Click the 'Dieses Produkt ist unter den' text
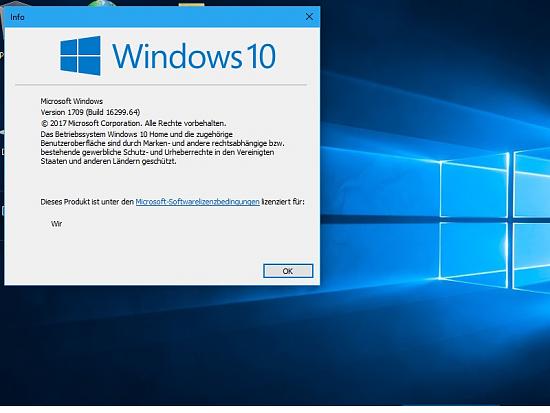 pos(87,202)
